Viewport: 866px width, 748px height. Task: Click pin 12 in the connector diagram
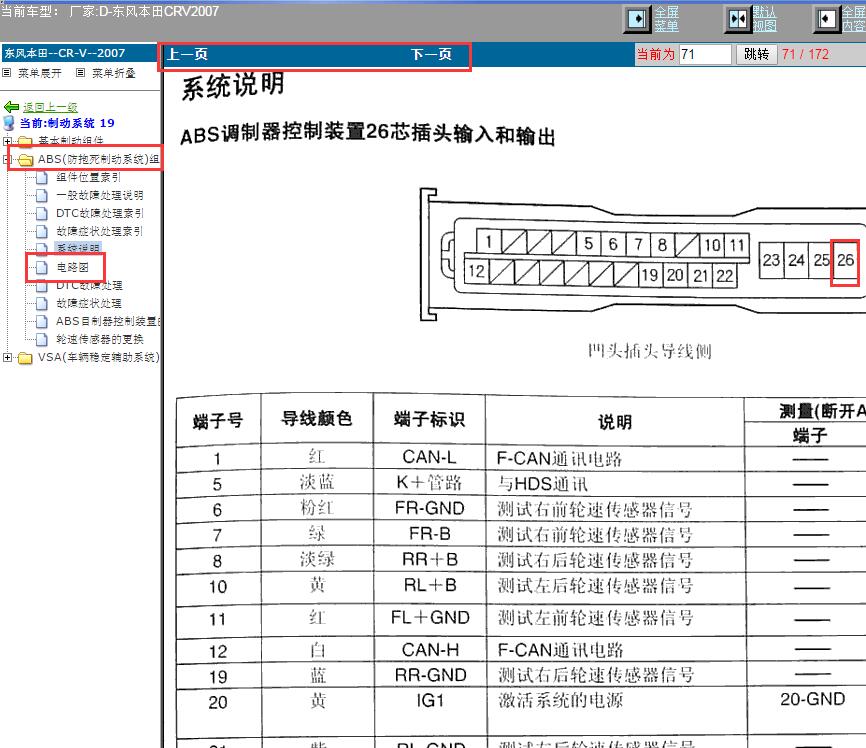click(476, 271)
